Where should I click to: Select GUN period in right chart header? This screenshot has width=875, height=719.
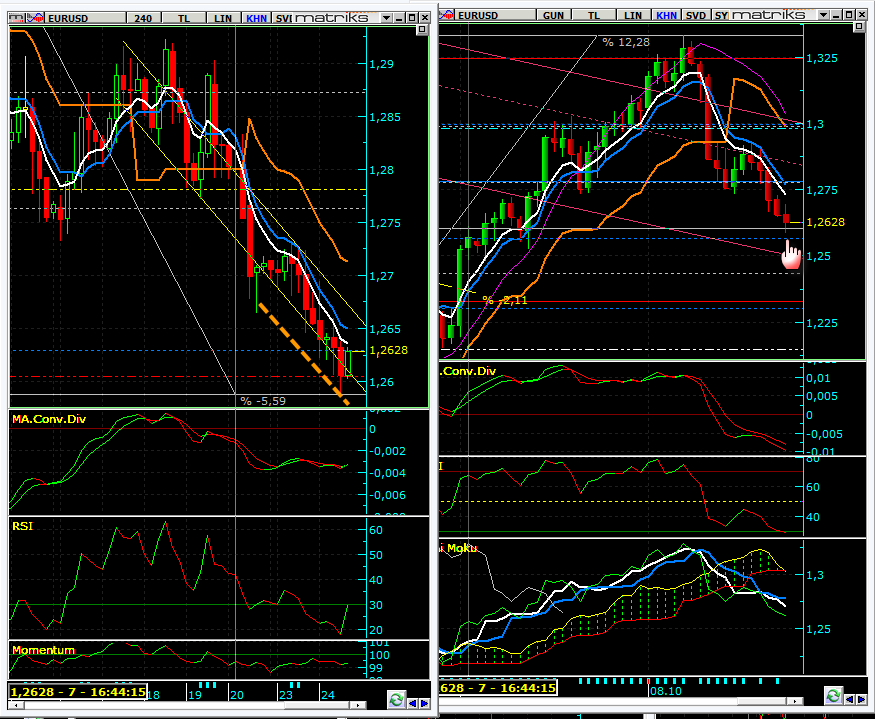[x=553, y=16]
